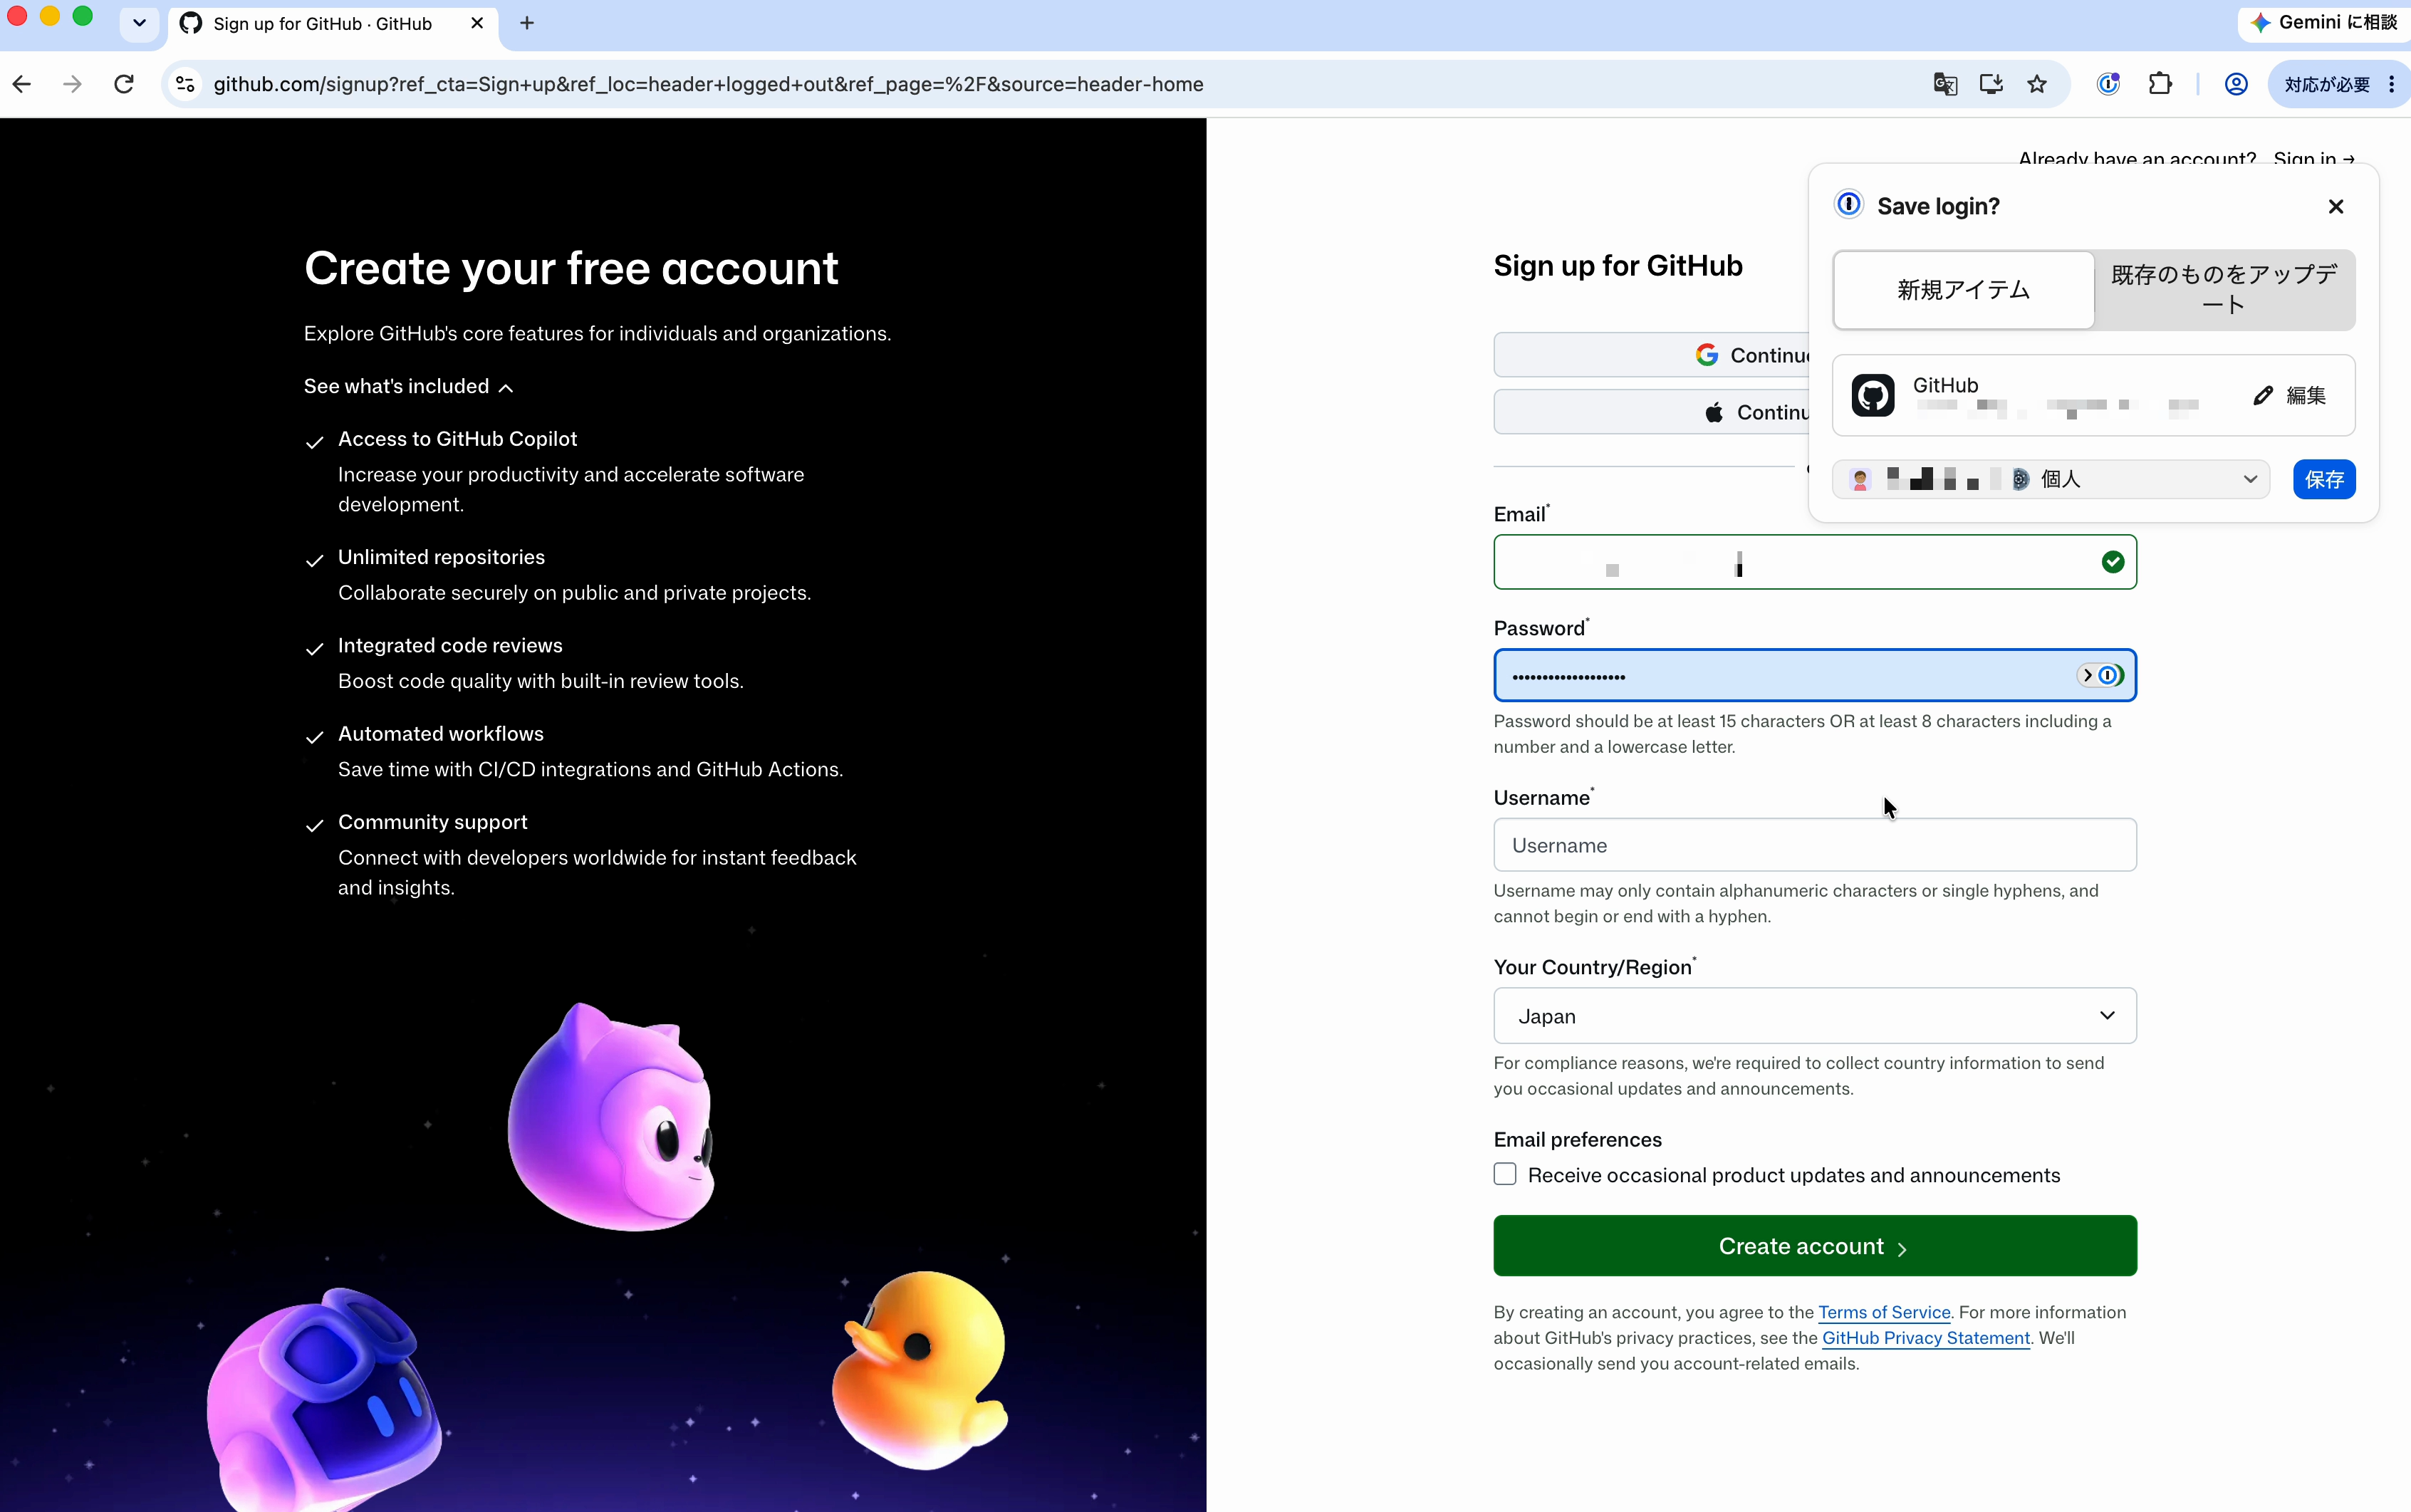Click Continue with Apple button
2411x1512 pixels.
tap(1652, 412)
